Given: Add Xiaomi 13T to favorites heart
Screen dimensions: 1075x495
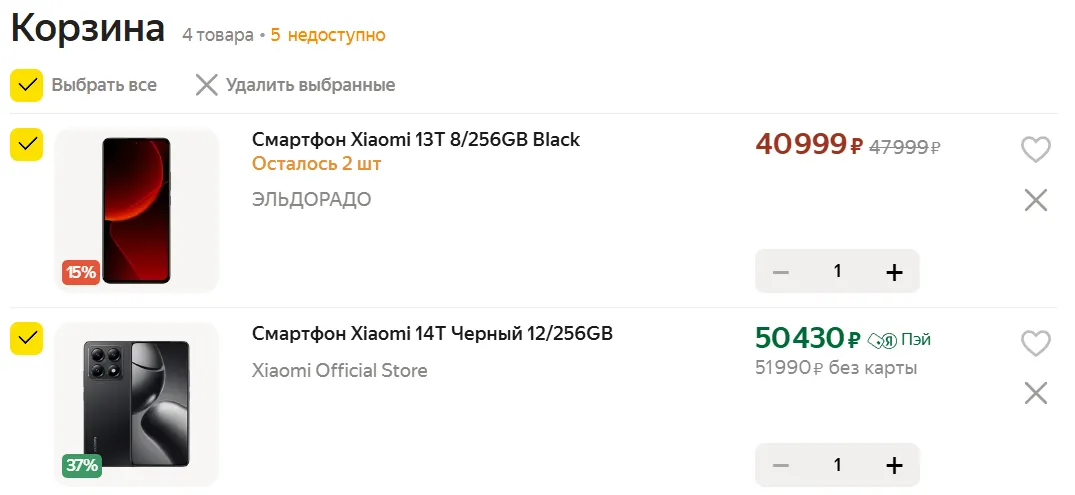Looking at the screenshot, I should pyautogui.click(x=1035, y=150).
